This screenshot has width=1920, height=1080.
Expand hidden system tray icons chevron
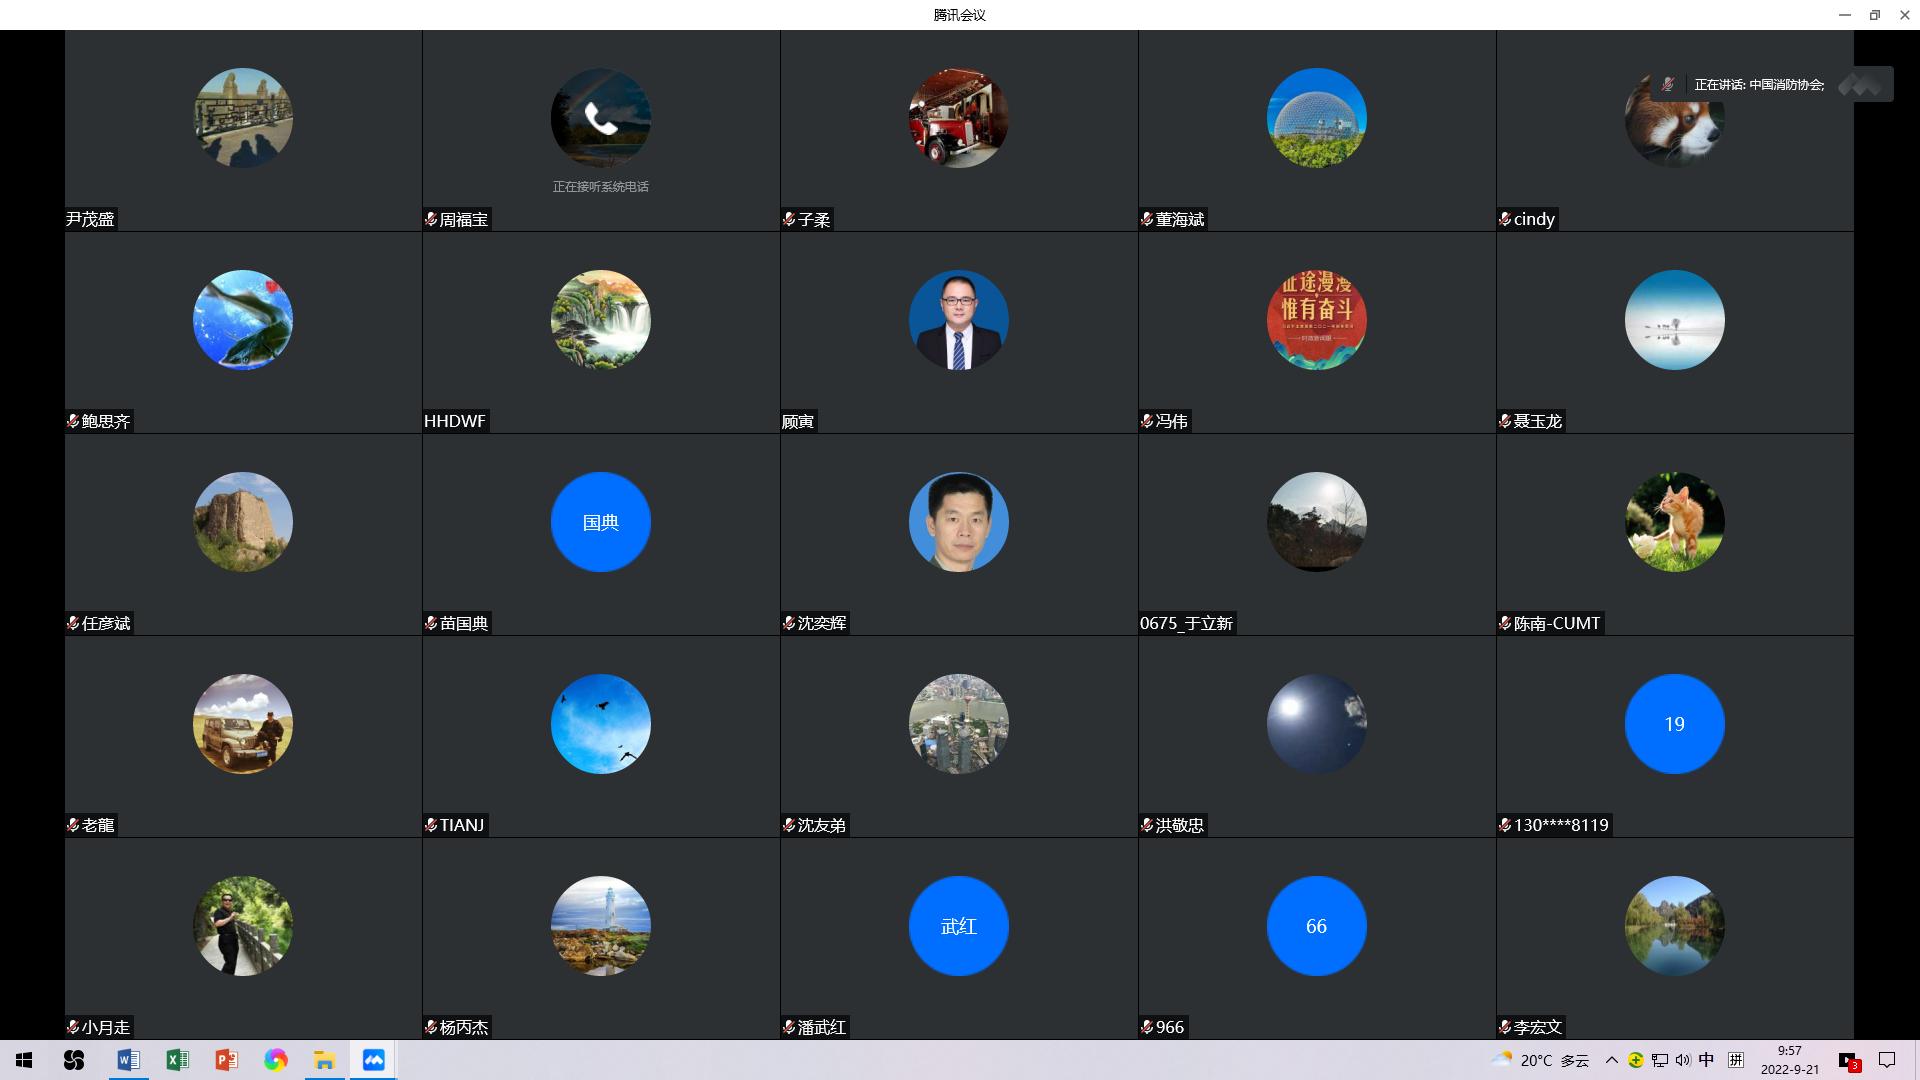[x=1611, y=1060]
